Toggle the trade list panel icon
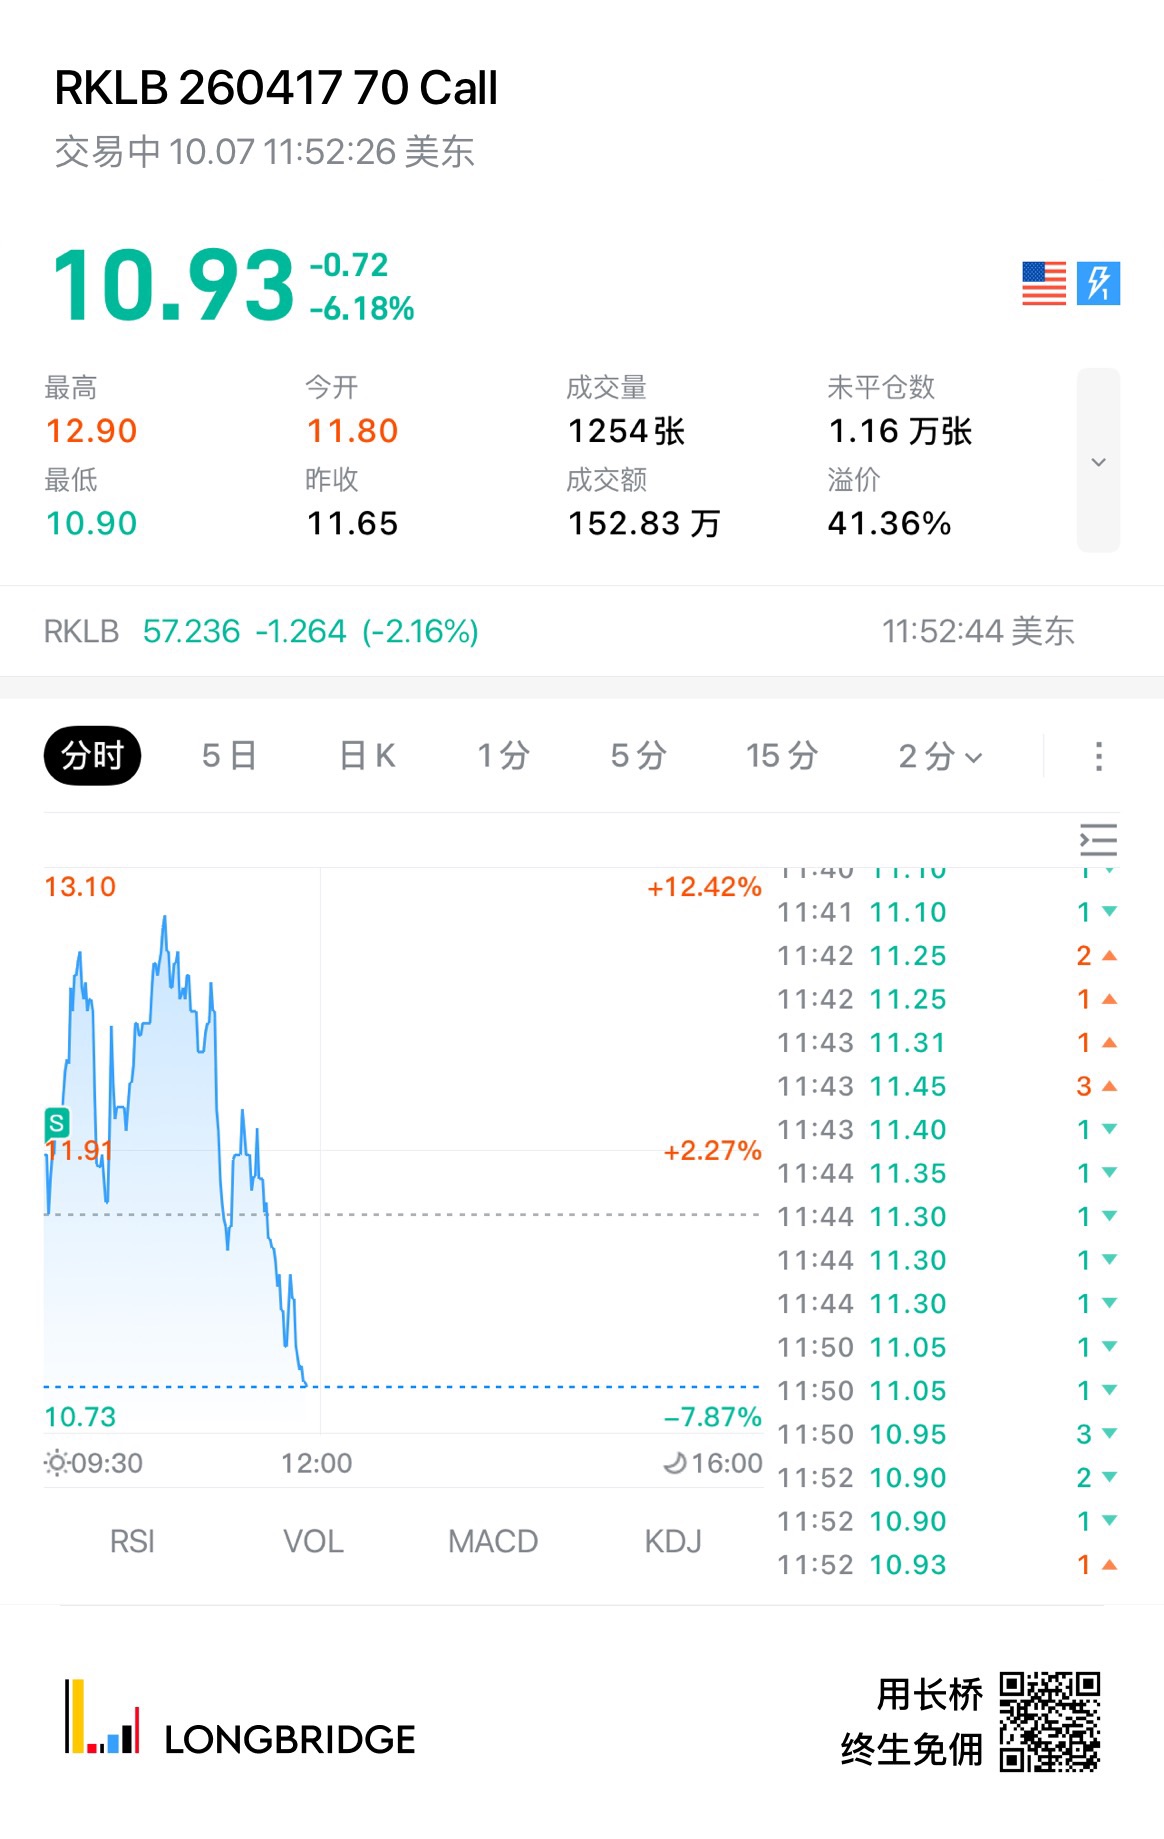Viewport: 1164px width, 1839px height. [1098, 840]
